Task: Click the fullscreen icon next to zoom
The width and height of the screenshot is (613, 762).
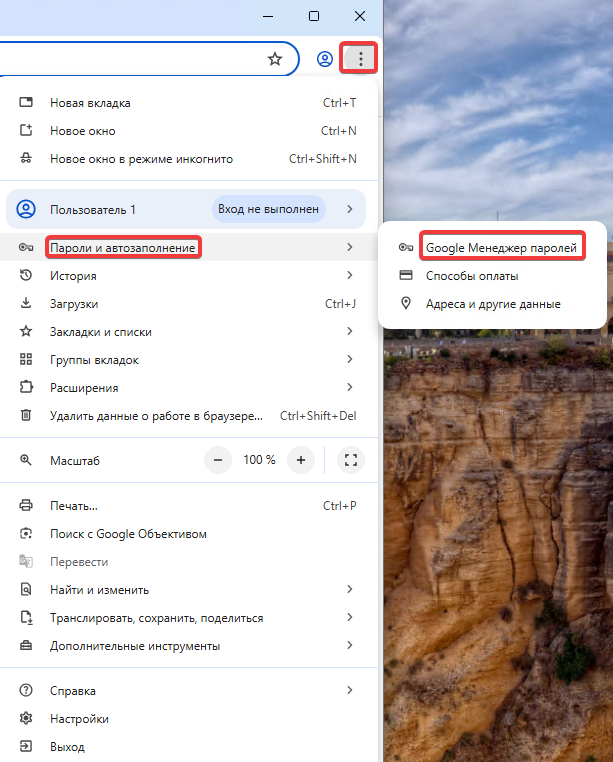Action: tap(350, 460)
